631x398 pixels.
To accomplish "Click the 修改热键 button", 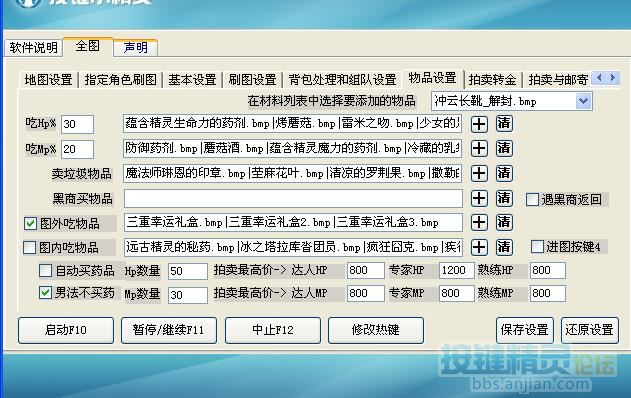I will (x=375, y=330).
